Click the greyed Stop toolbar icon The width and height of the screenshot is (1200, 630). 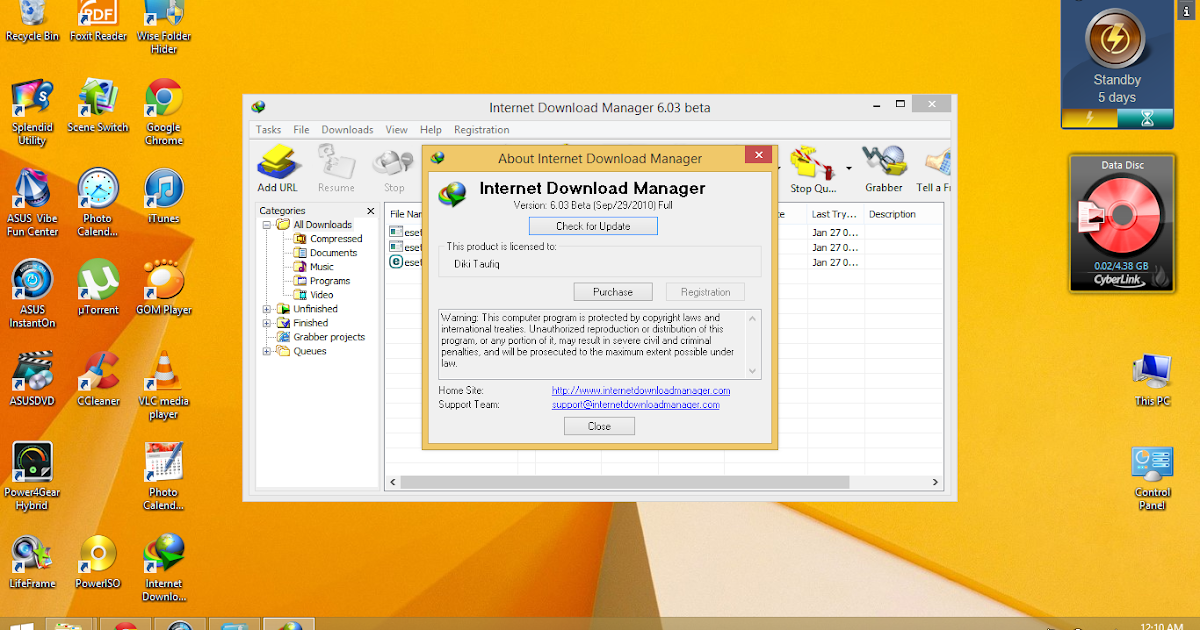coord(394,168)
